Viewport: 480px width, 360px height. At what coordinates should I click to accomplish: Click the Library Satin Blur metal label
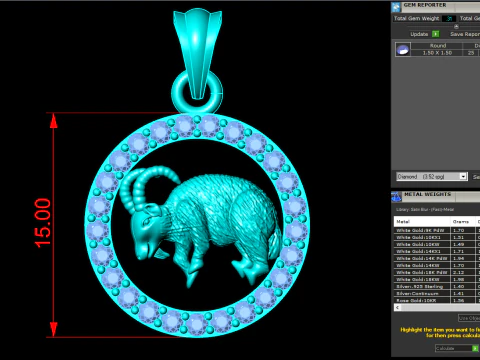click(425, 209)
